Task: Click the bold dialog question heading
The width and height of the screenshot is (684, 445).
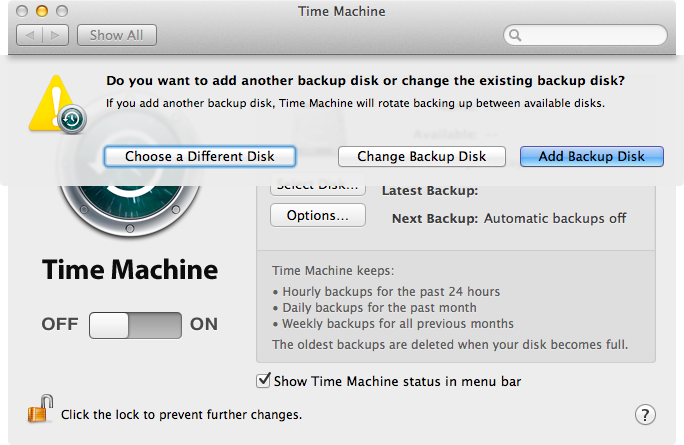Action: 366,81
